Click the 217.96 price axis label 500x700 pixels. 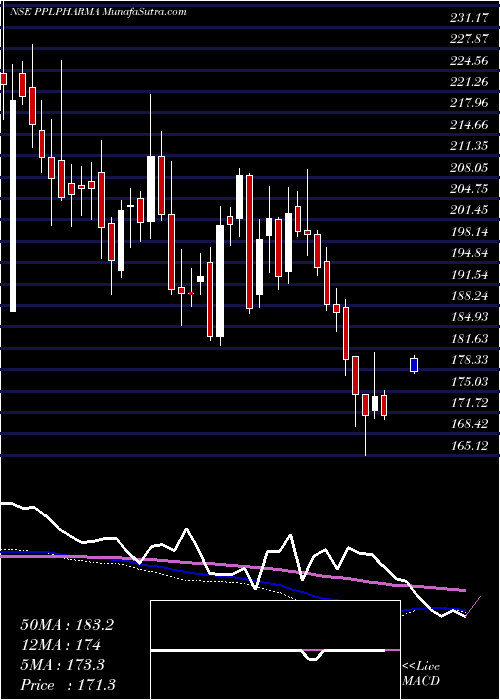click(468, 104)
